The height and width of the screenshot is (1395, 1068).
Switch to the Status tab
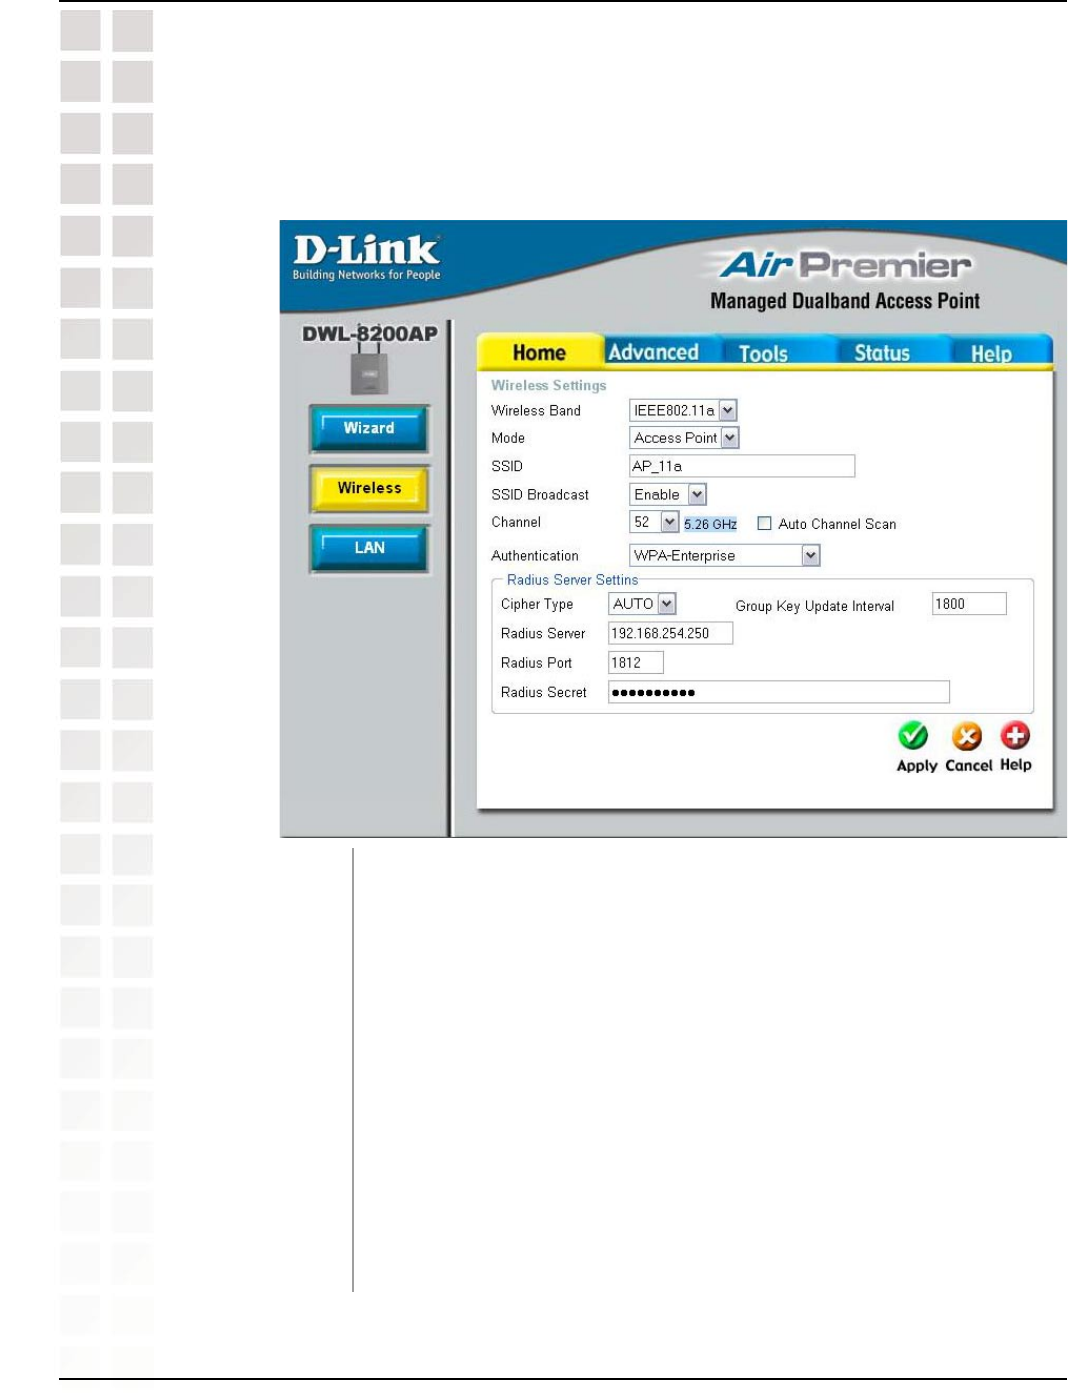(881, 353)
